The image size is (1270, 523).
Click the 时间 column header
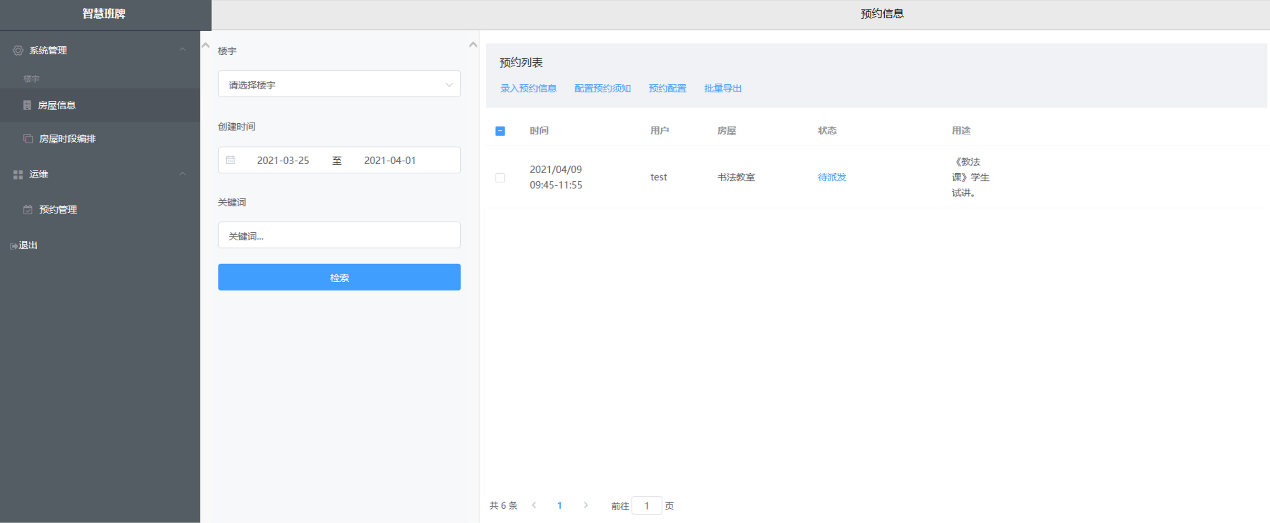click(539, 131)
